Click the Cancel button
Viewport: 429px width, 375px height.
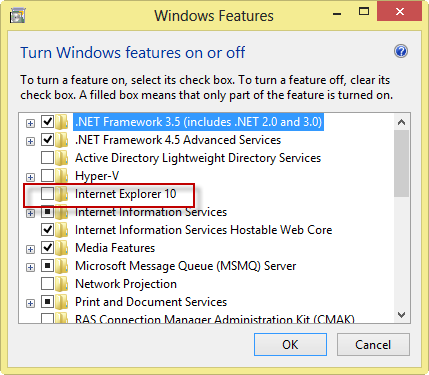click(x=373, y=345)
